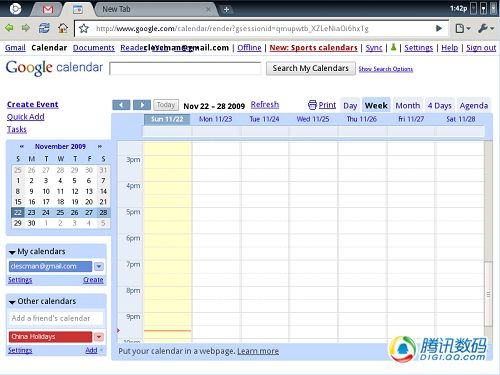Image resolution: width=500 pixels, height=375 pixels.
Task: Open New: Sports calendars link
Action: 313,48
